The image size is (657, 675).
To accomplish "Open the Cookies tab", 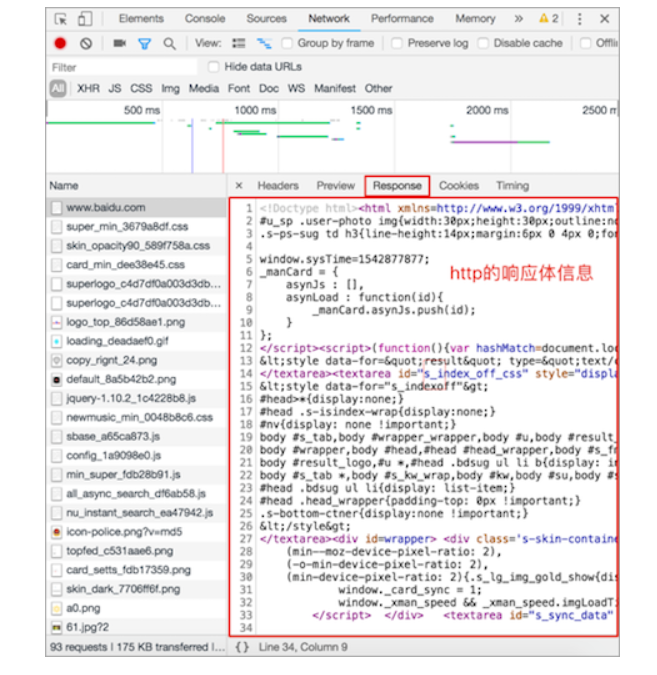I will [x=459, y=186].
